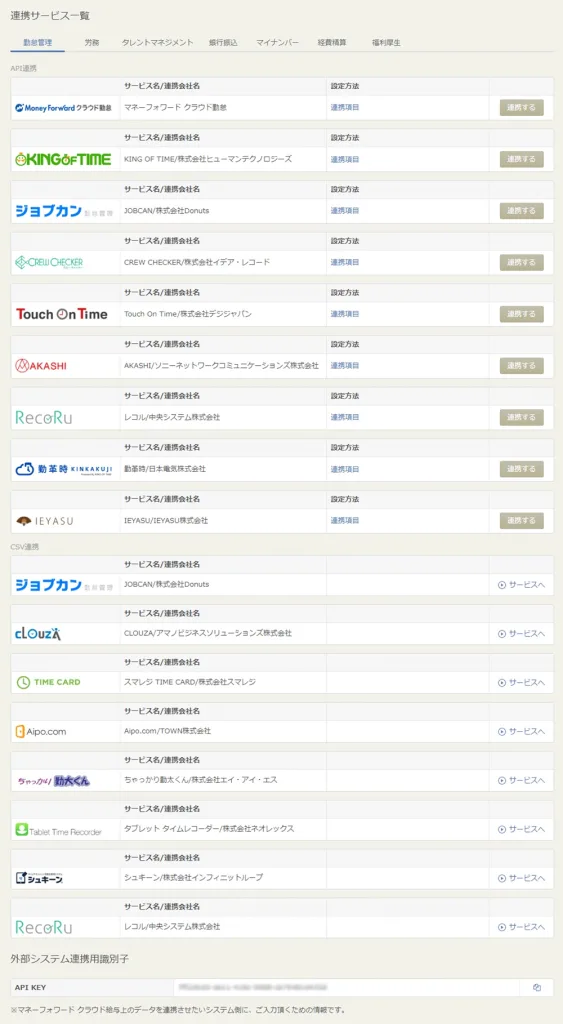Viewport: 563px width, 1024px height.
Task: Click the AKASHI logo
Action: 40,366
